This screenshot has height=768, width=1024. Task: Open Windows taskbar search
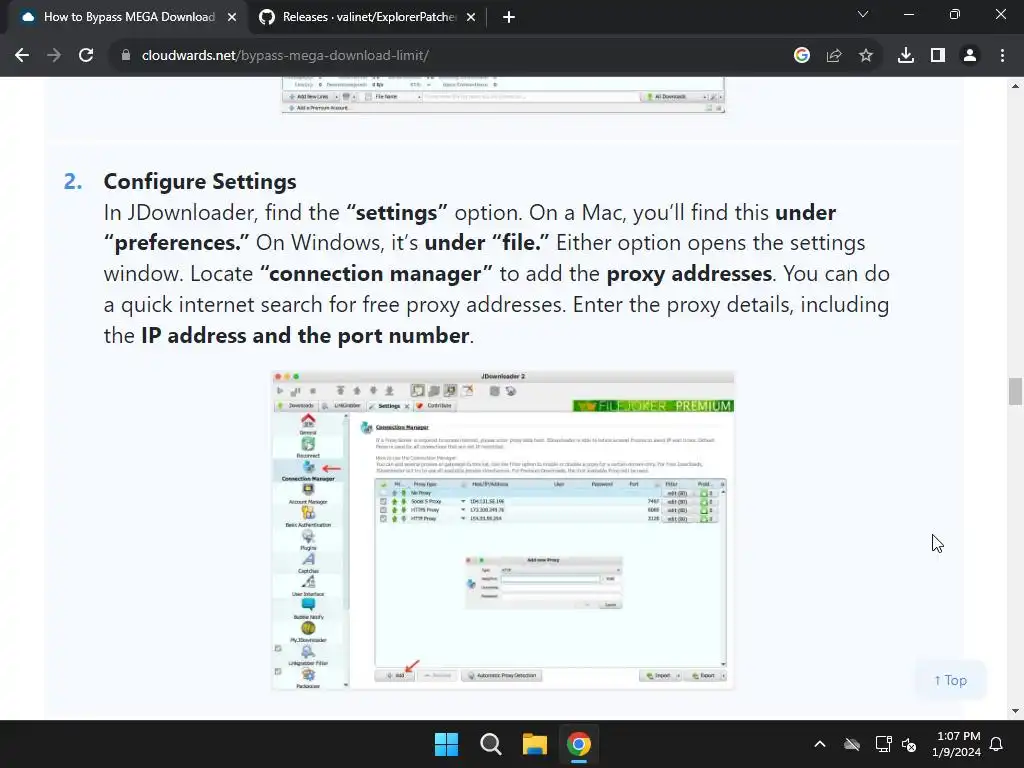tap(490, 744)
